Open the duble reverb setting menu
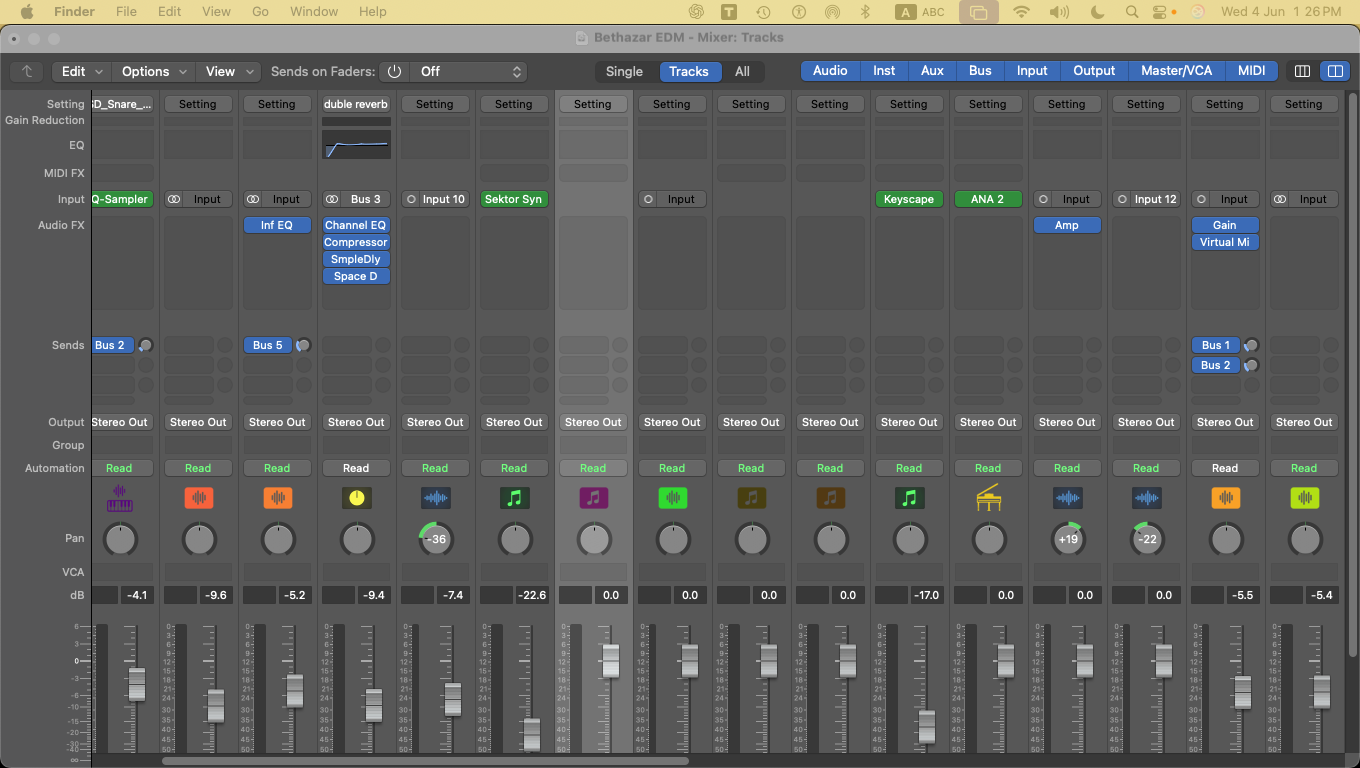 click(356, 104)
